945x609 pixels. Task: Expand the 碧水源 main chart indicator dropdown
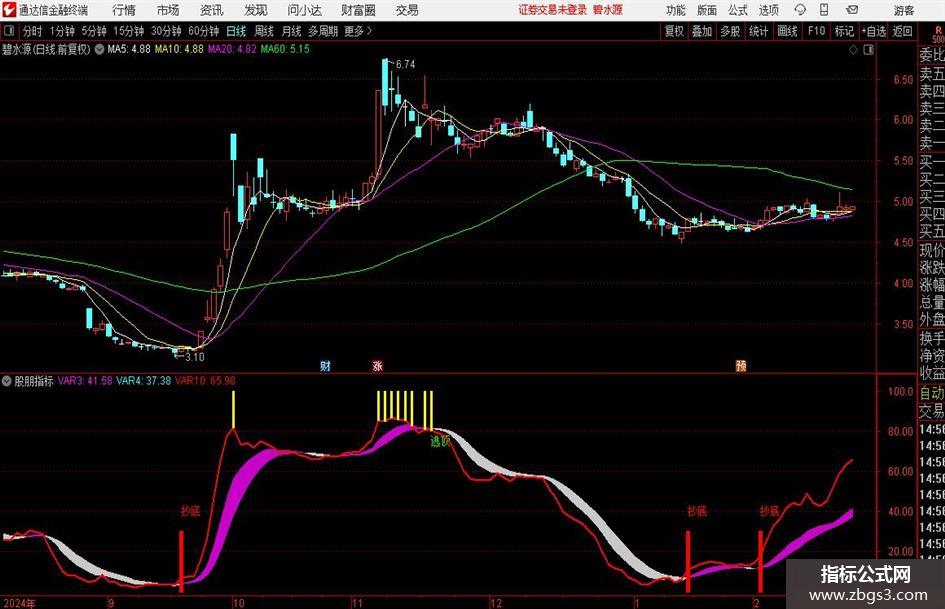point(99,49)
